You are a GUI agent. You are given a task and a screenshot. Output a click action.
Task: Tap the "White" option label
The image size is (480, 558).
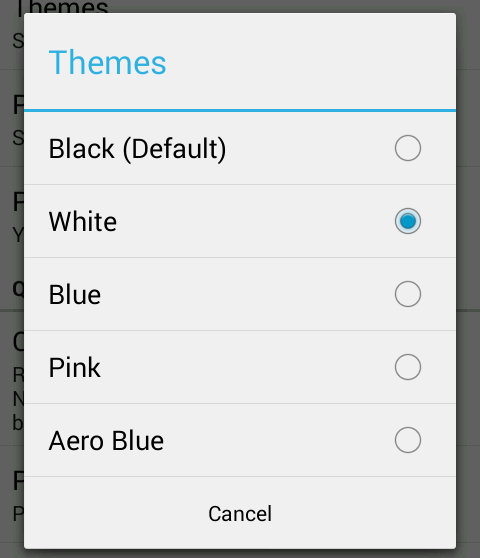(x=83, y=221)
